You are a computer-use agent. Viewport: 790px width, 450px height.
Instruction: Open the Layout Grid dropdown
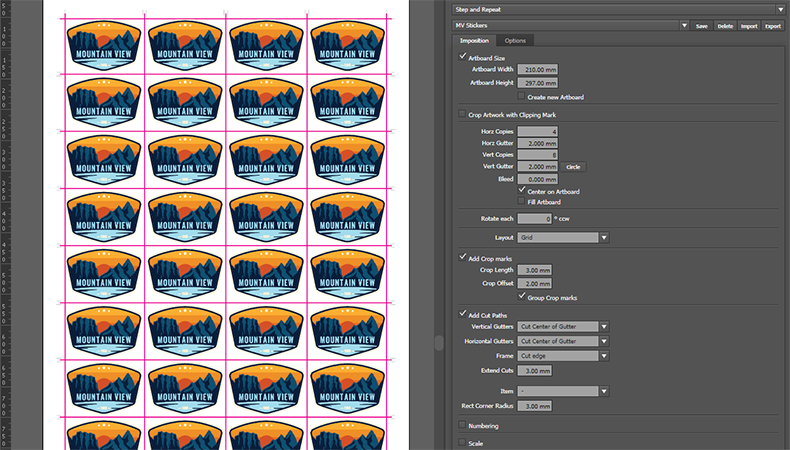(563, 237)
